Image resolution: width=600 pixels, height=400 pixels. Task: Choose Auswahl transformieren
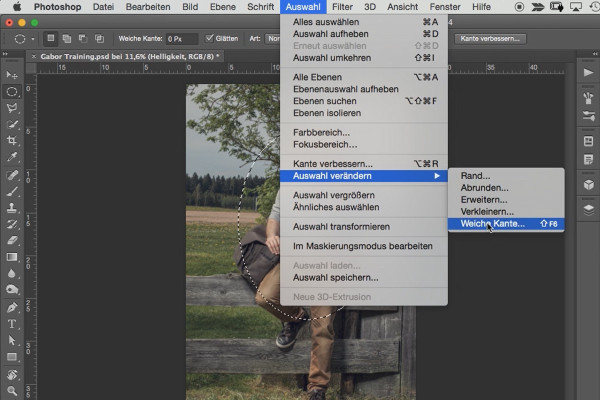(364, 227)
